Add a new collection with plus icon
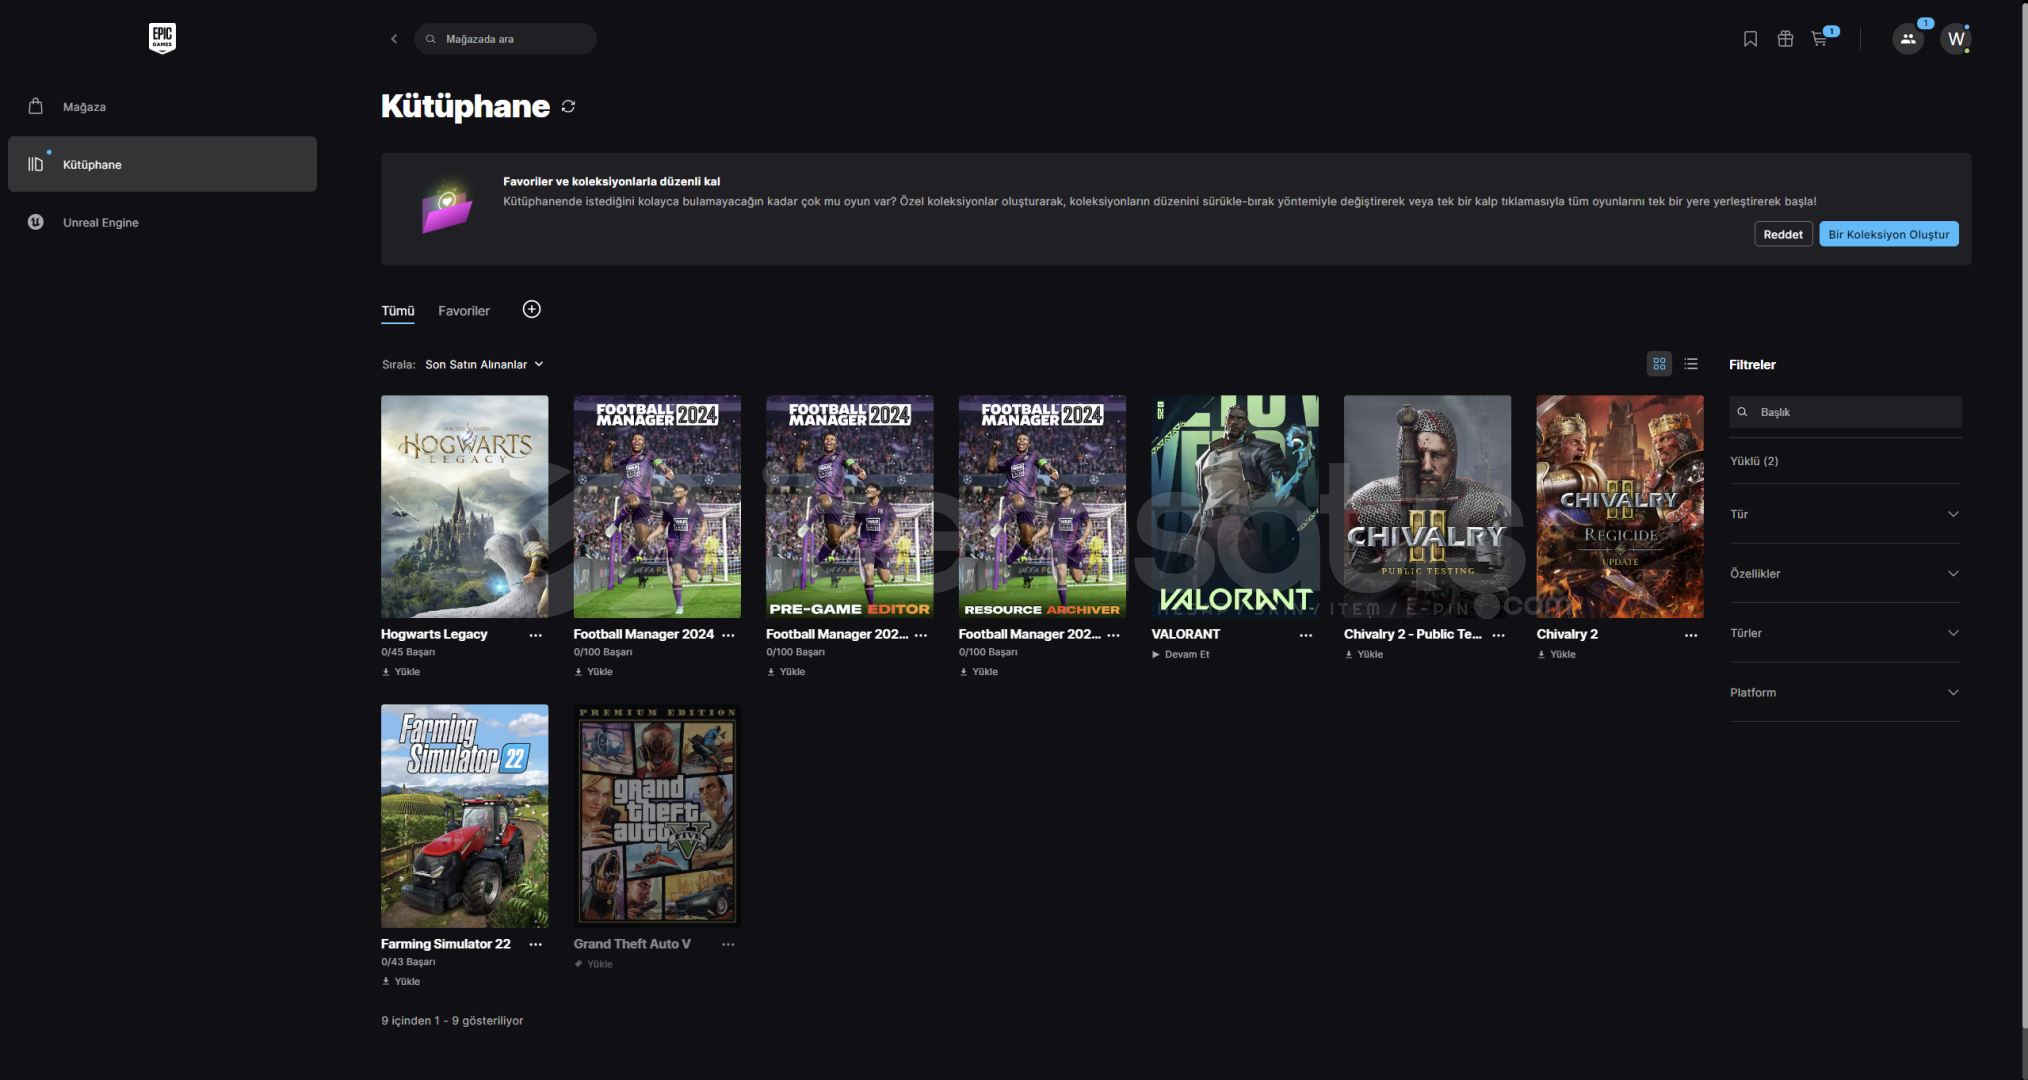The width and height of the screenshot is (2028, 1080). (532, 309)
